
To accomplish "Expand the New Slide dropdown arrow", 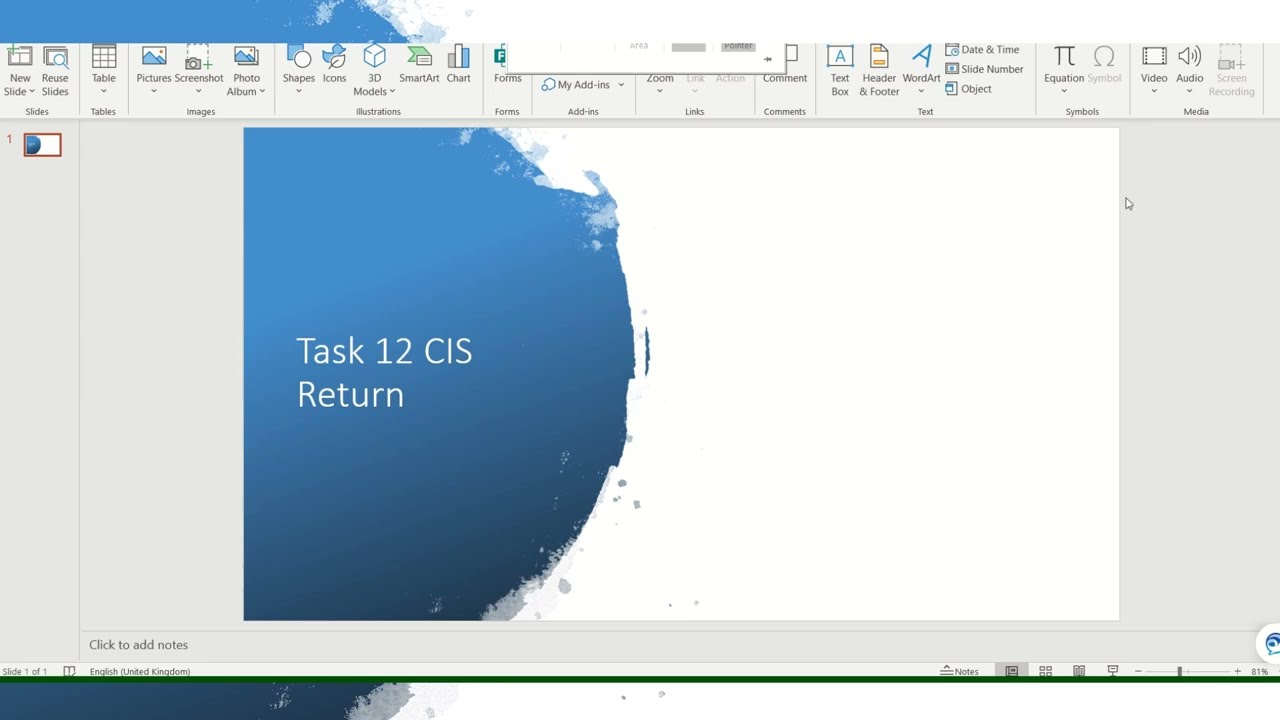I will (x=32, y=92).
